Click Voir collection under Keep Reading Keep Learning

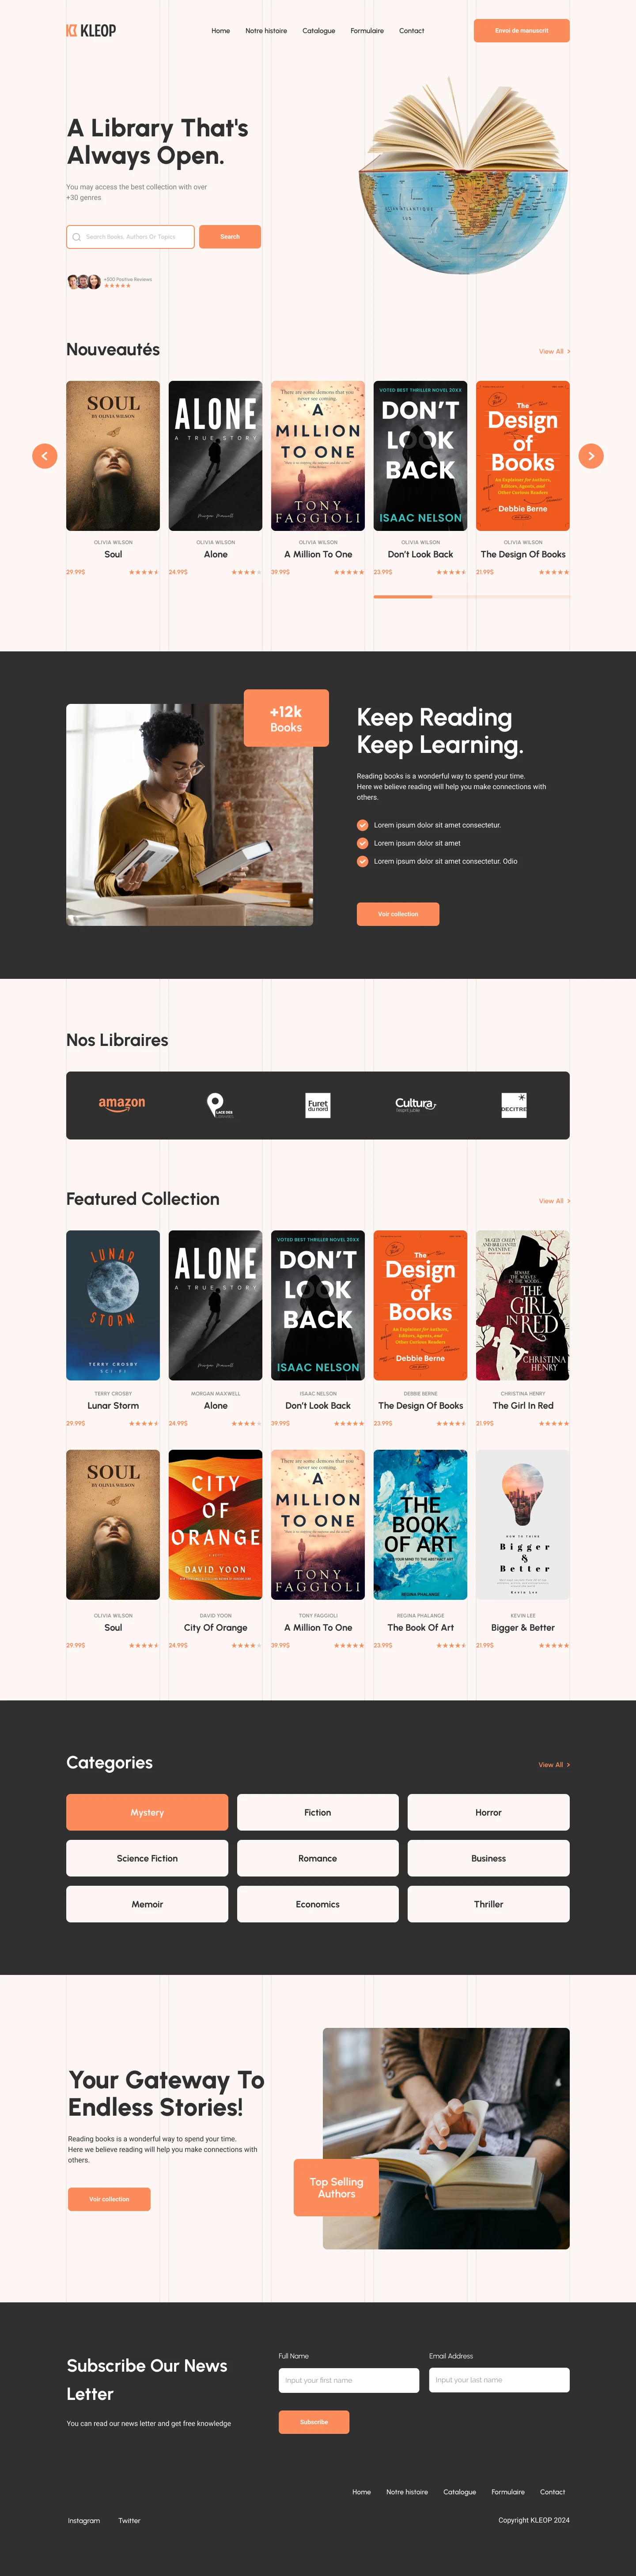click(x=398, y=914)
